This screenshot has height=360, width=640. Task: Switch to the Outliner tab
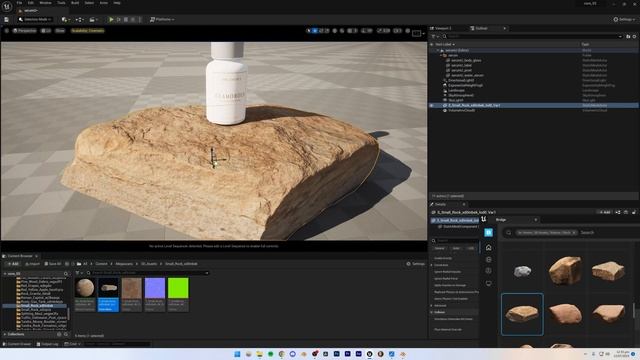[482, 28]
